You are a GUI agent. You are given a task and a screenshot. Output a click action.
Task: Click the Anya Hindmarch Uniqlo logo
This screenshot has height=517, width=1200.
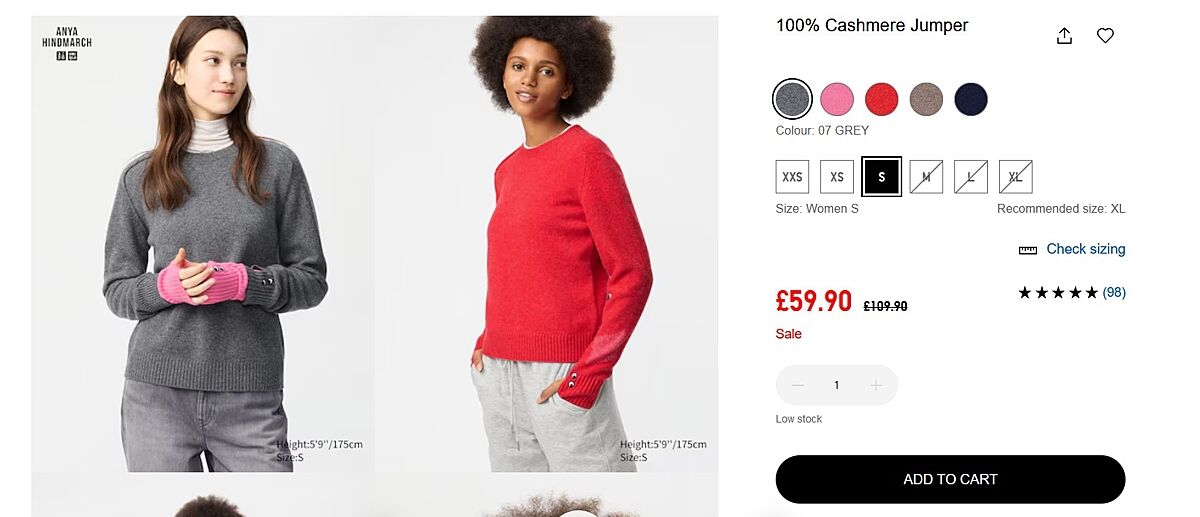click(x=66, y=43)
